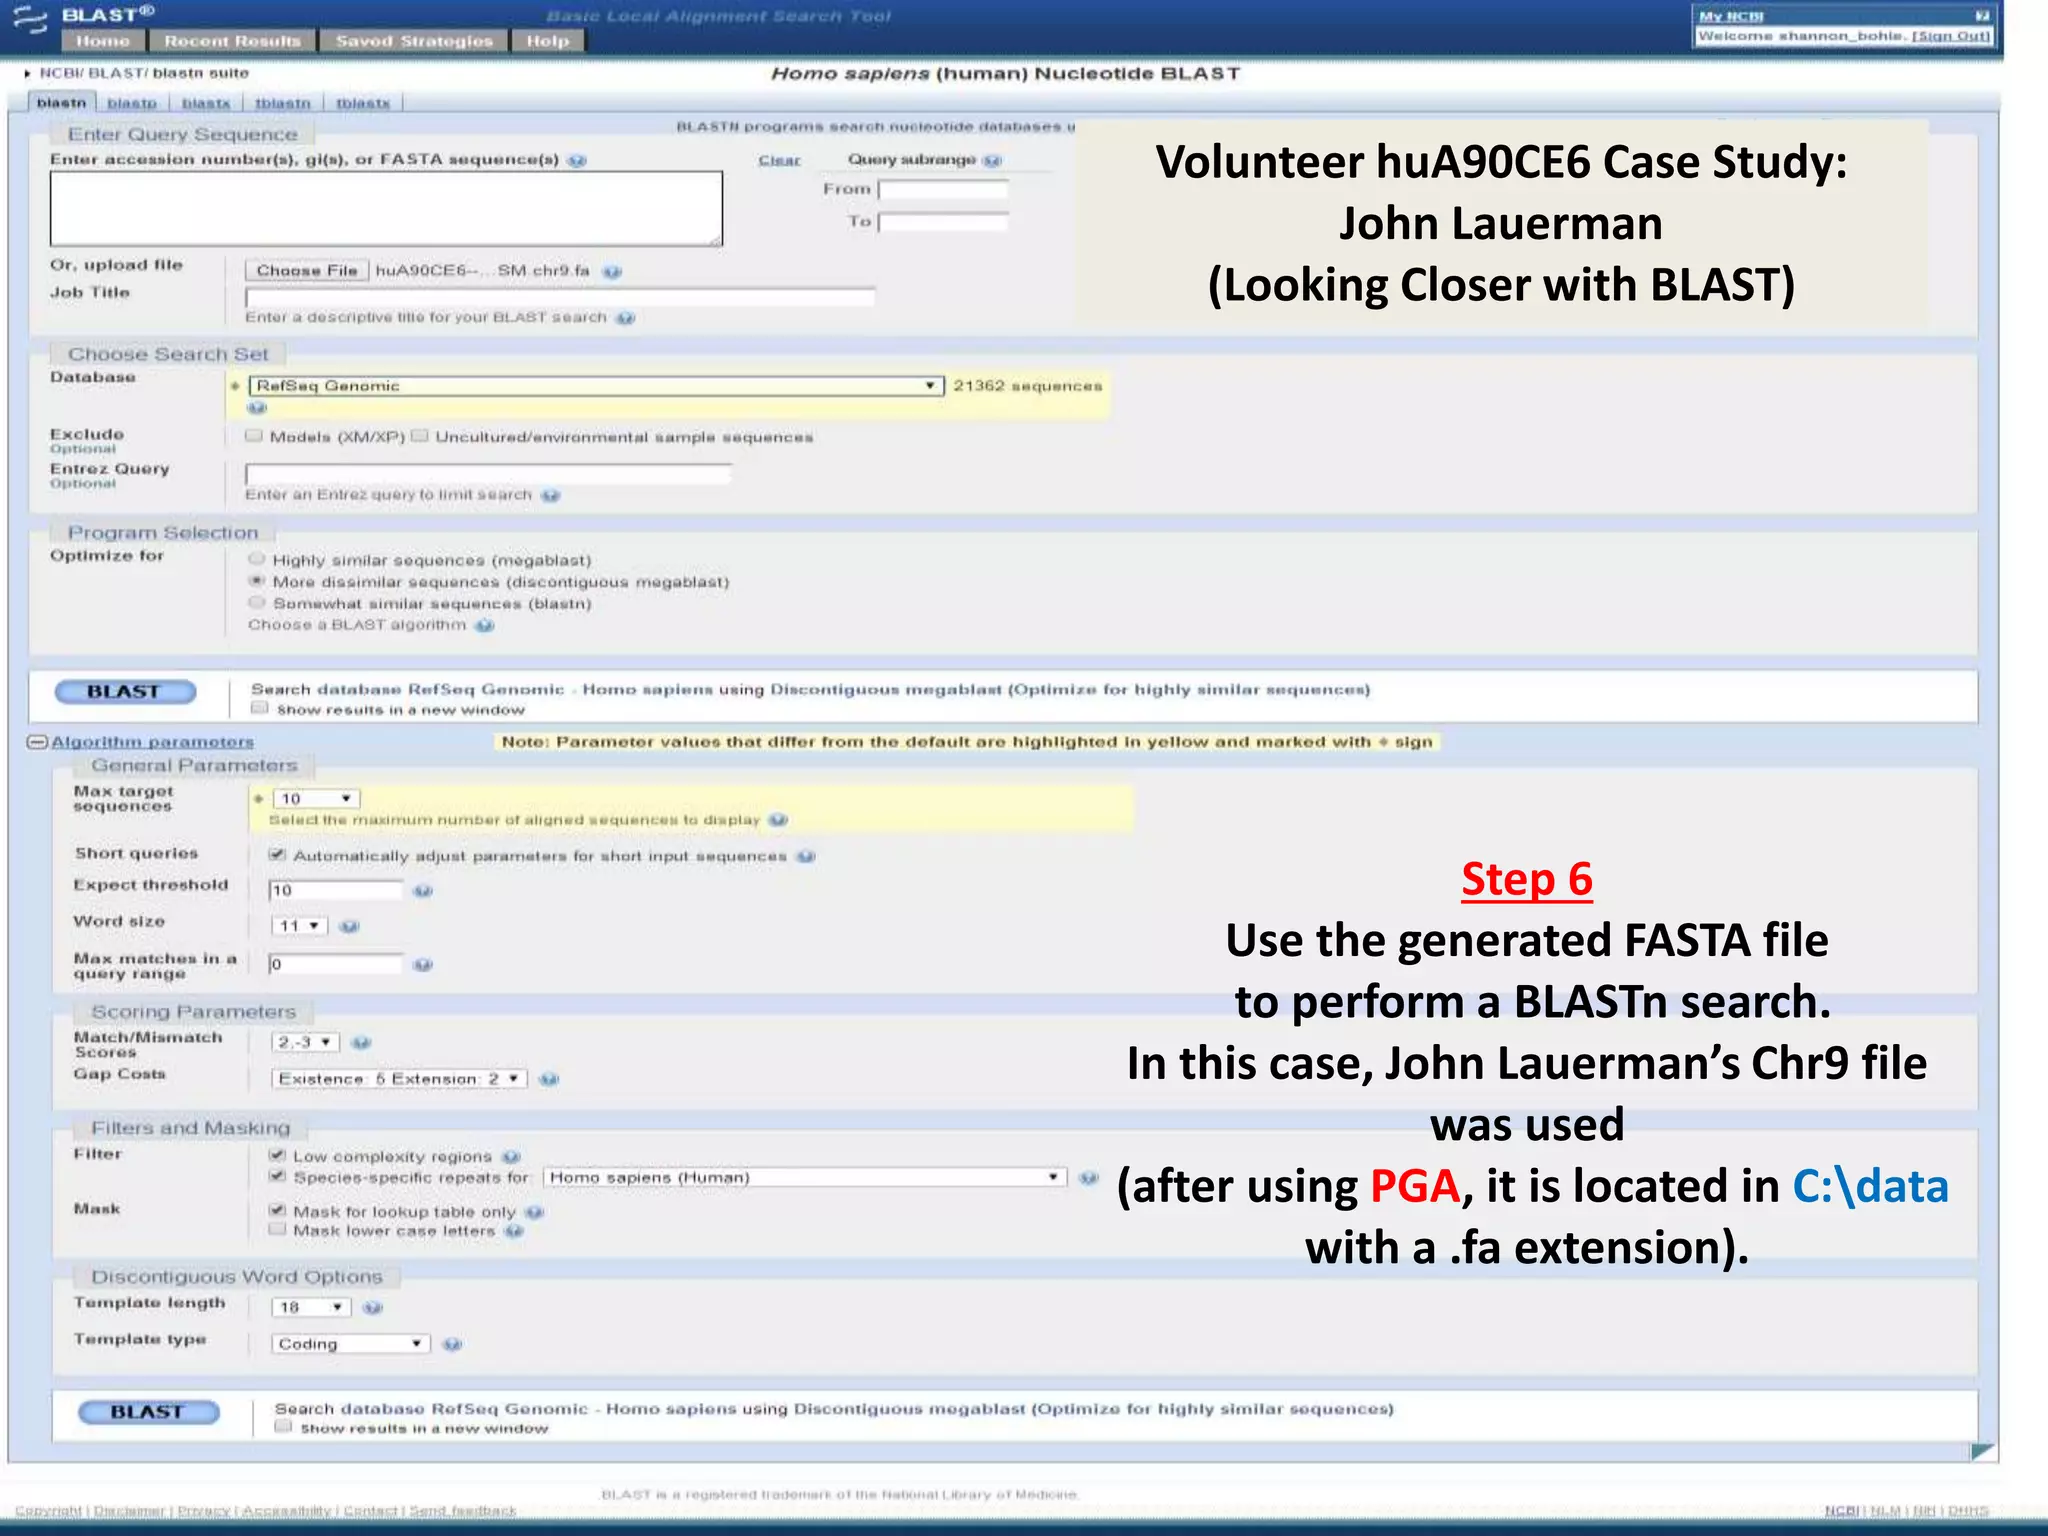Toggle Mask lower case letters

[277, 1229]
